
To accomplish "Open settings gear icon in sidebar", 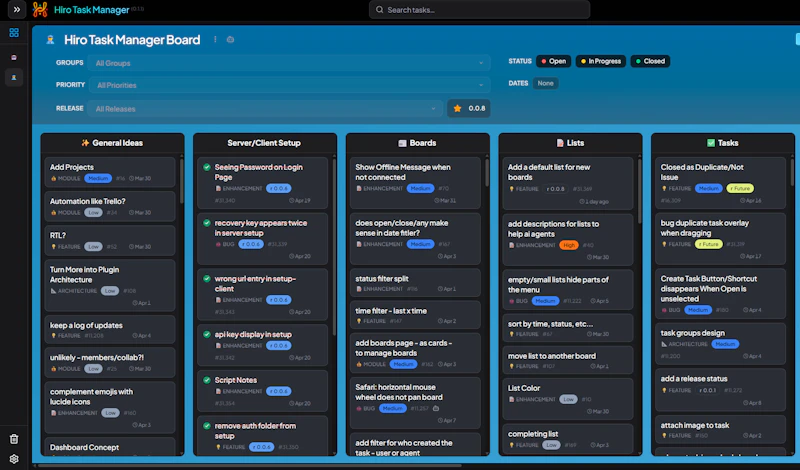I will [x=14, y=459].
